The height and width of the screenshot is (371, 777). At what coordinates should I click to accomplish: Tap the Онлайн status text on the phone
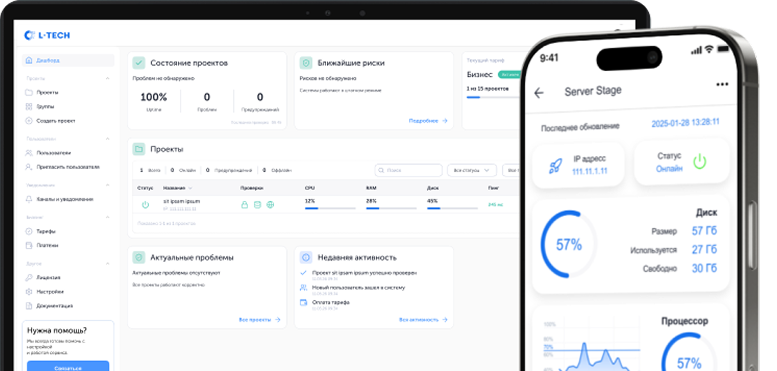coord(669,168)
